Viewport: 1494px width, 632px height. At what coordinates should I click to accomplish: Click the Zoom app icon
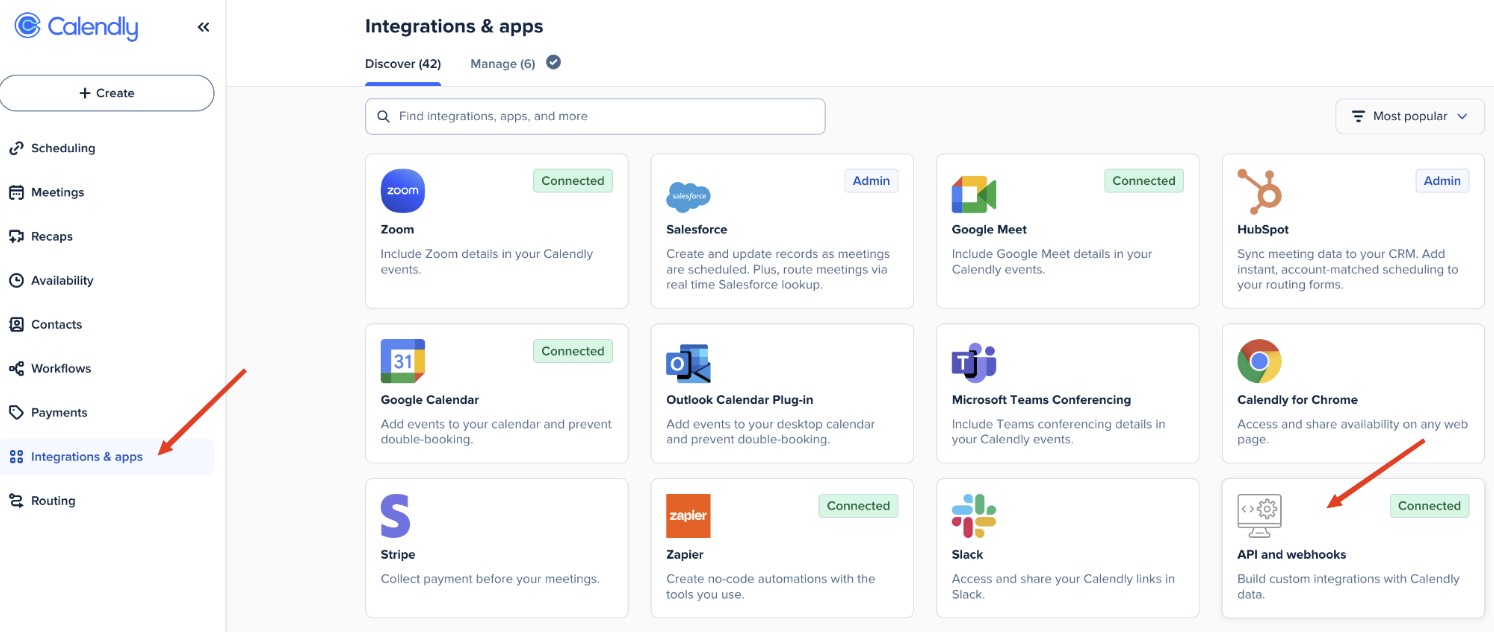(x=403, y=190)
